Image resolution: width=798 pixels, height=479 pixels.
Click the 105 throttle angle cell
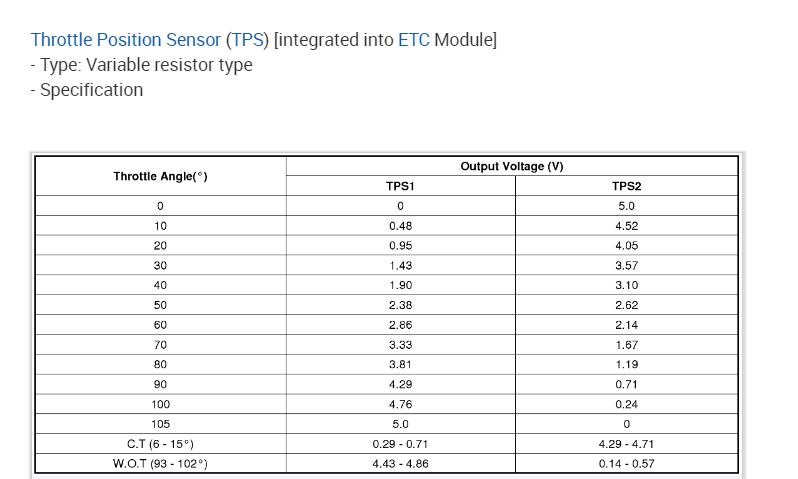tap(160, 424)
